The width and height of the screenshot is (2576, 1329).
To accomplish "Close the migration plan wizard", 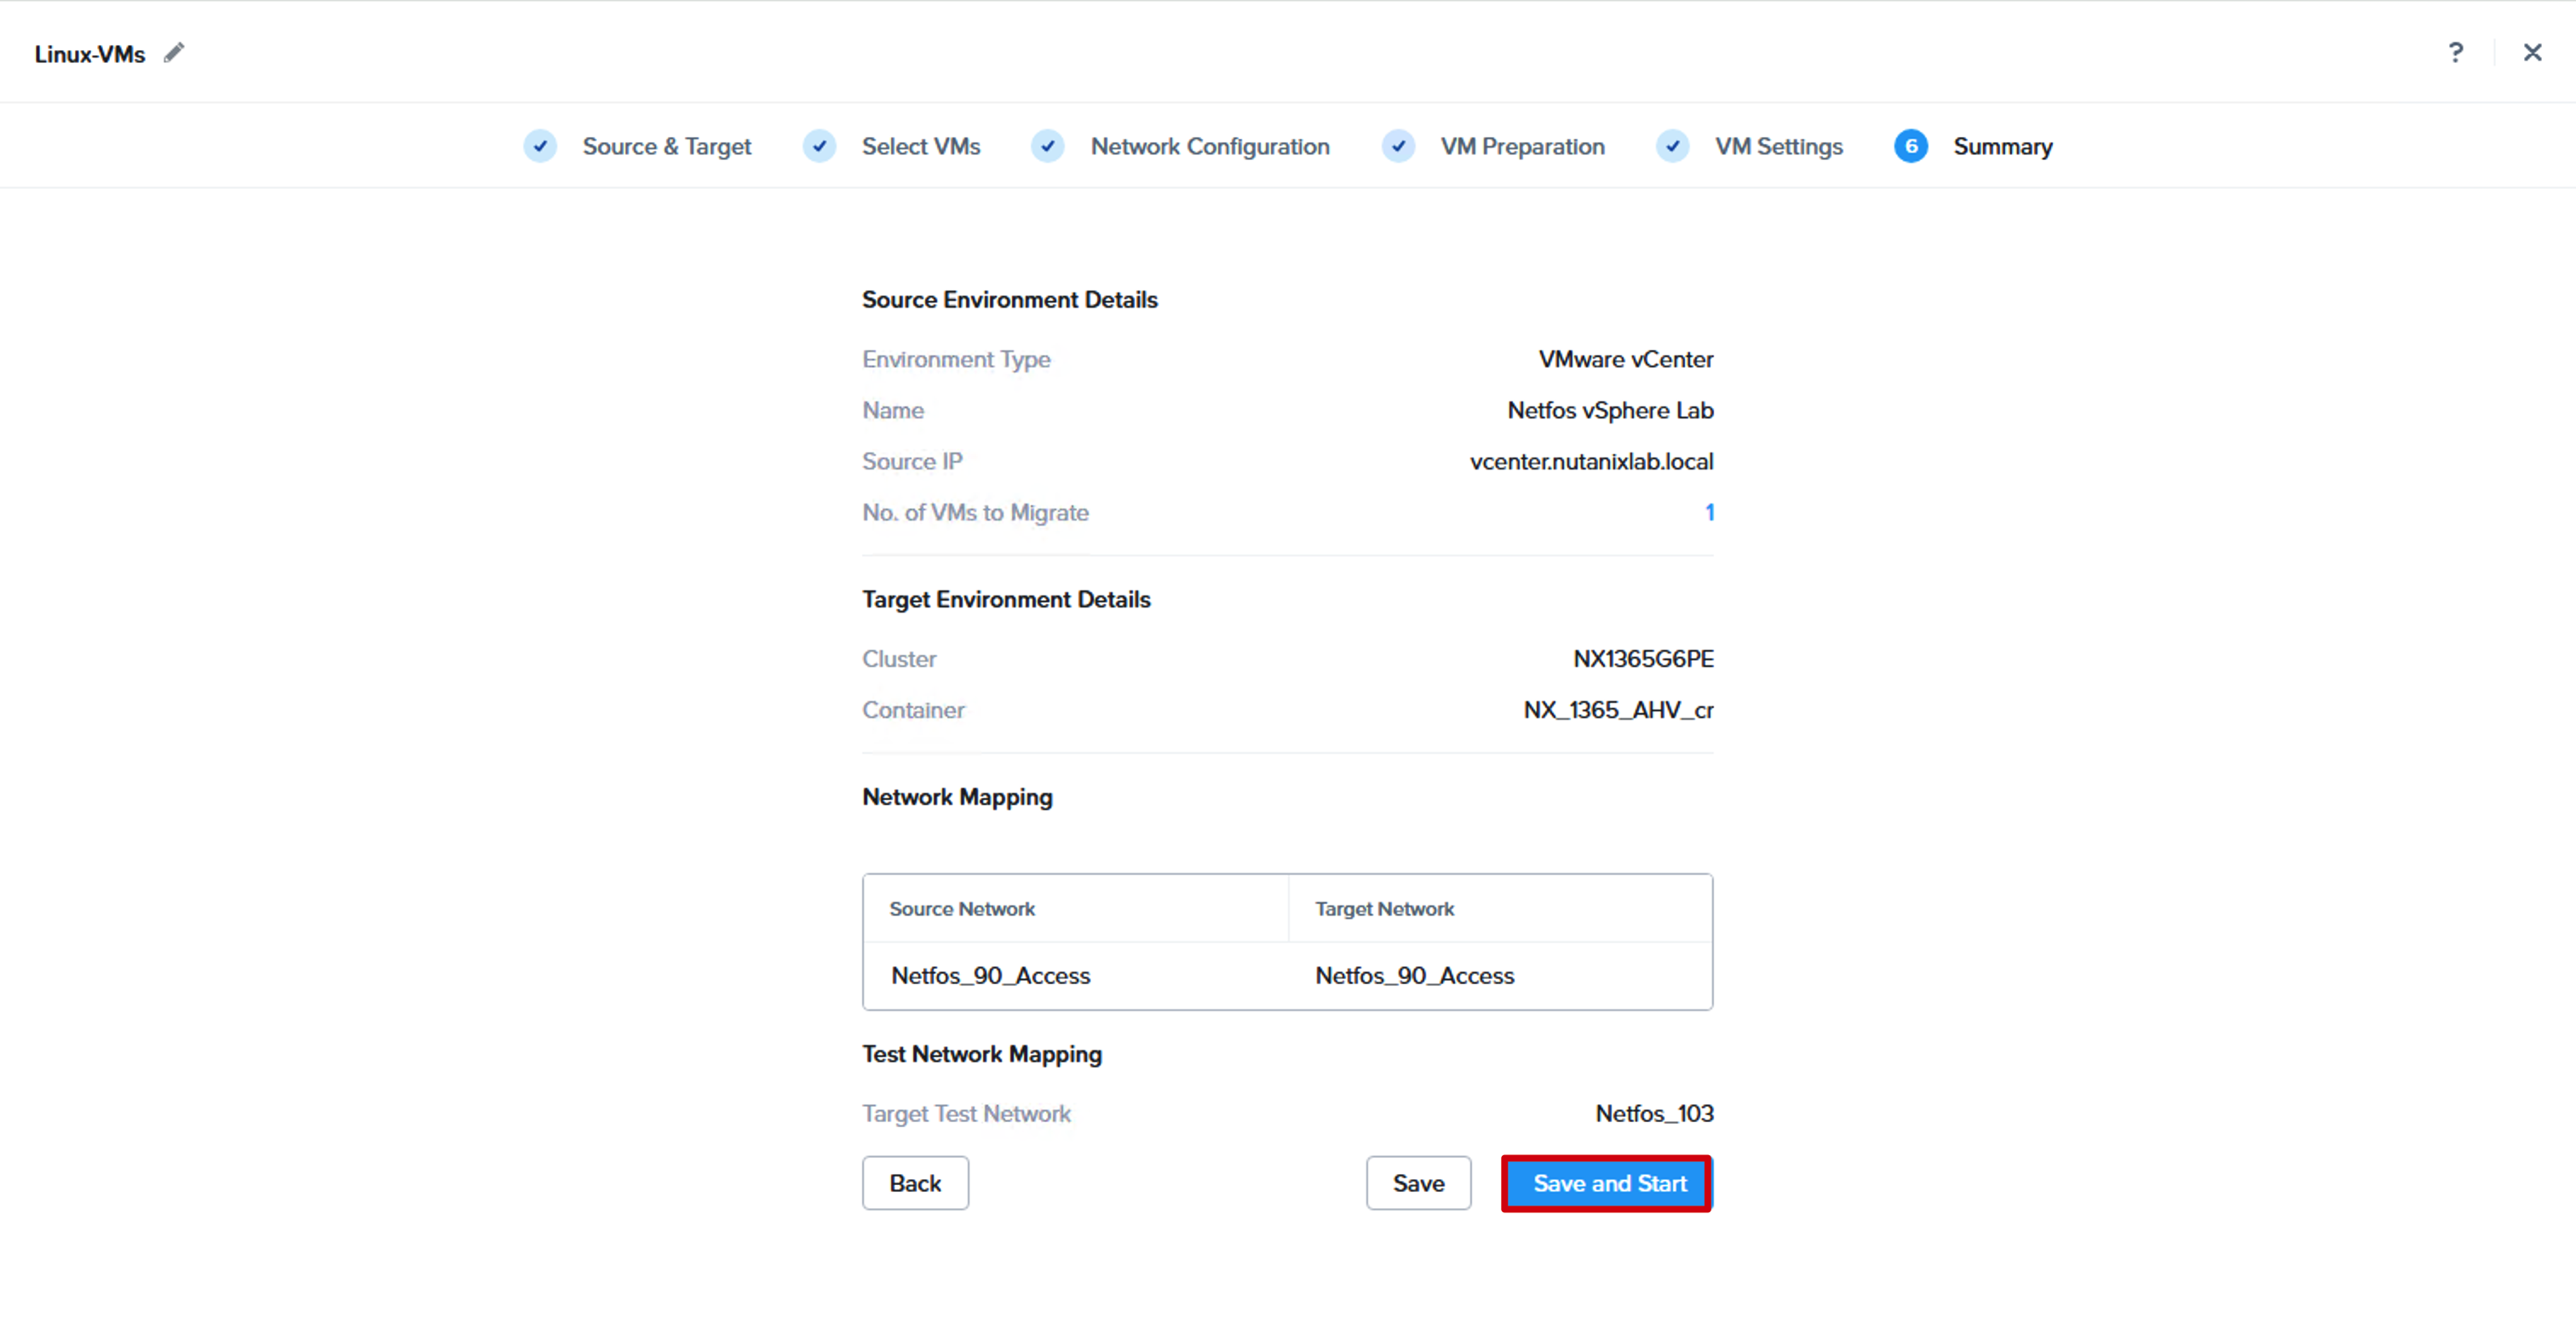I will 2532,52.
